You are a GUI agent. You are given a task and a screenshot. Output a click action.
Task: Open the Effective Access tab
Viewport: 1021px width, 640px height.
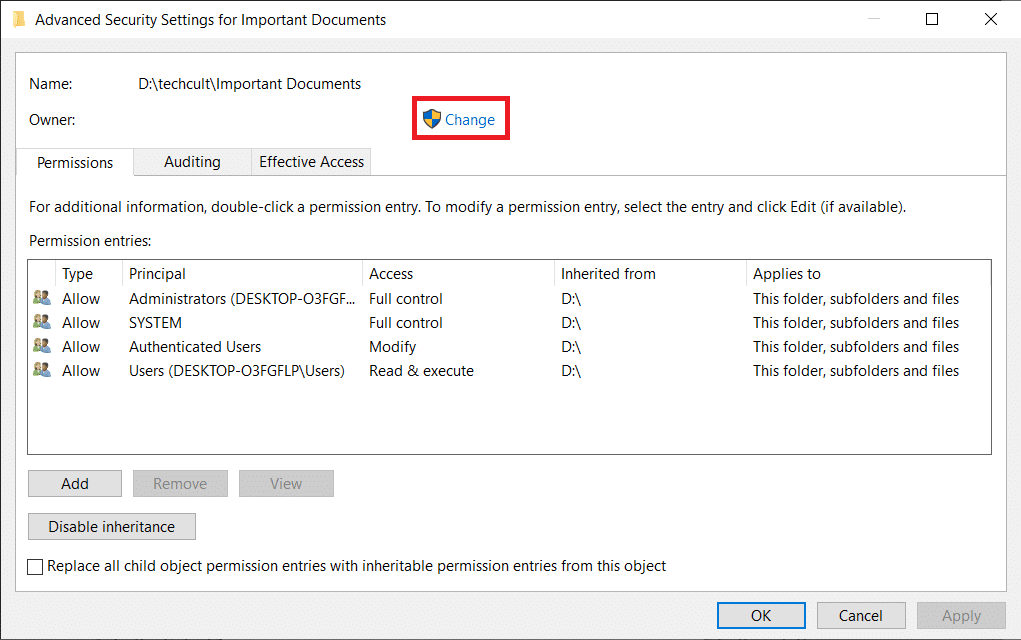311,162
